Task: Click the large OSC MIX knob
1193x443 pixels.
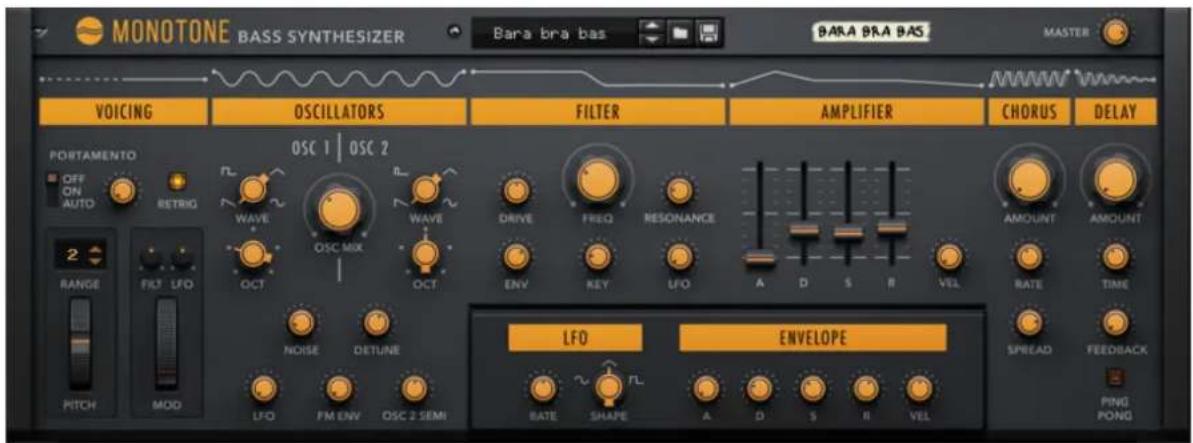Action: 339,210
